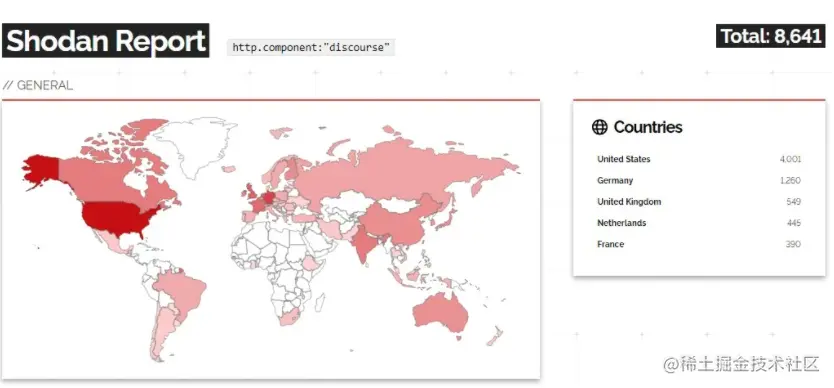This screenshot has width=834, height=388.
Task: Select Germany in the Countries list
Action: (615, 180)
